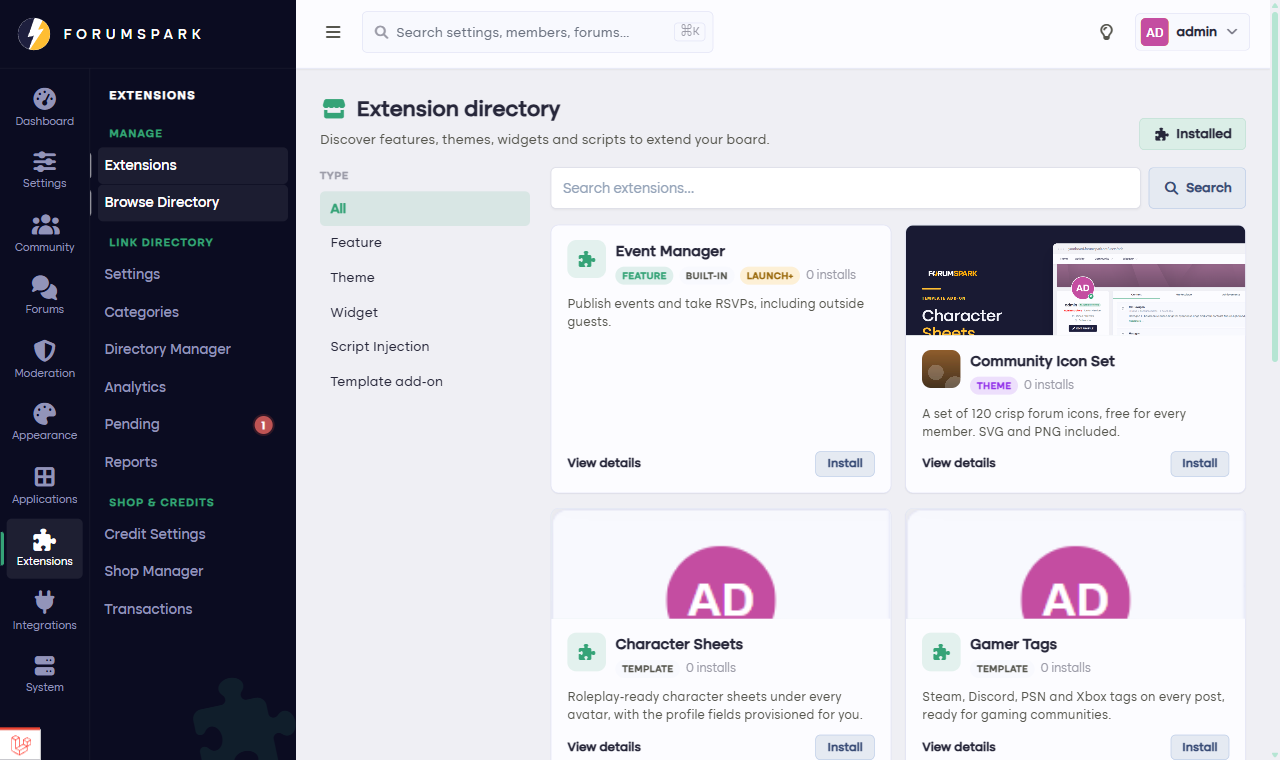Image resolution: width=1280 pixels, height=760 pixels.
Task: Click the Community Icon Set banner image
Action: 1075,280
